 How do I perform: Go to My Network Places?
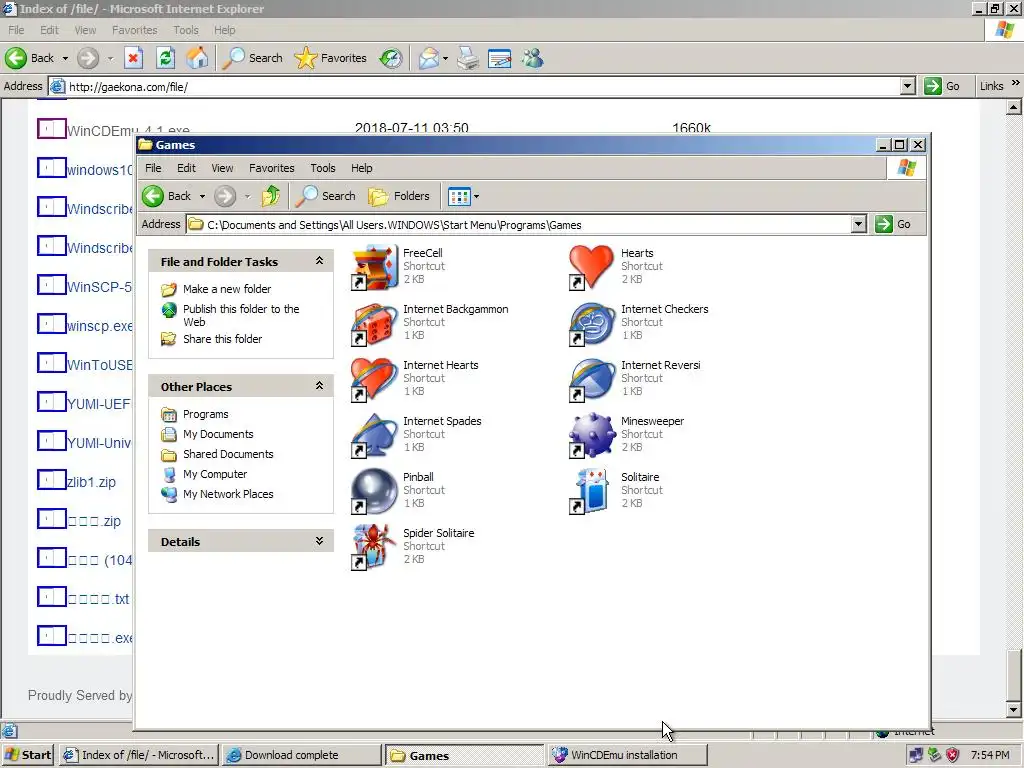pos(228,494)
